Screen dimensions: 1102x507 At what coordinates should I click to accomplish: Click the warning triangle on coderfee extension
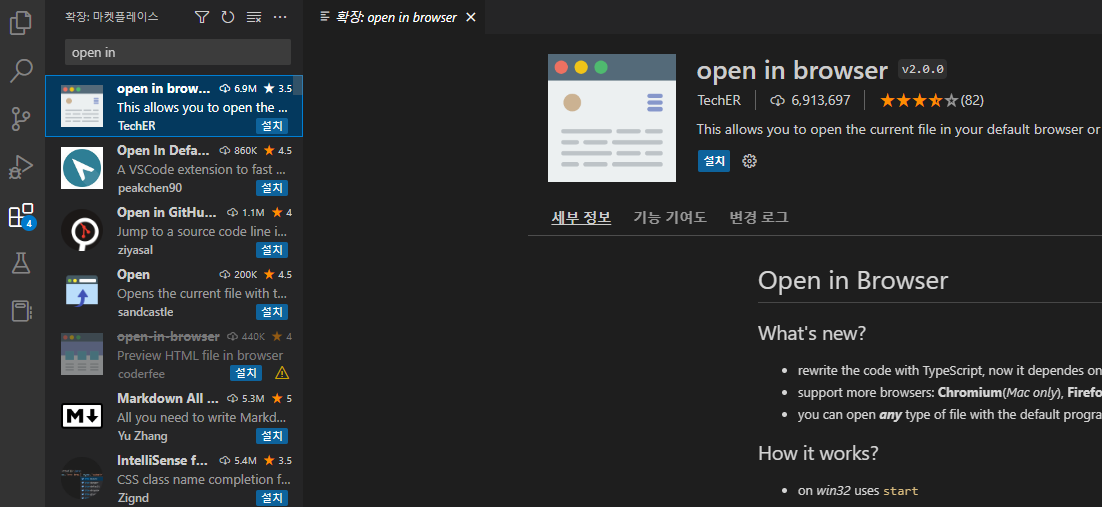(x=282, y=373)
